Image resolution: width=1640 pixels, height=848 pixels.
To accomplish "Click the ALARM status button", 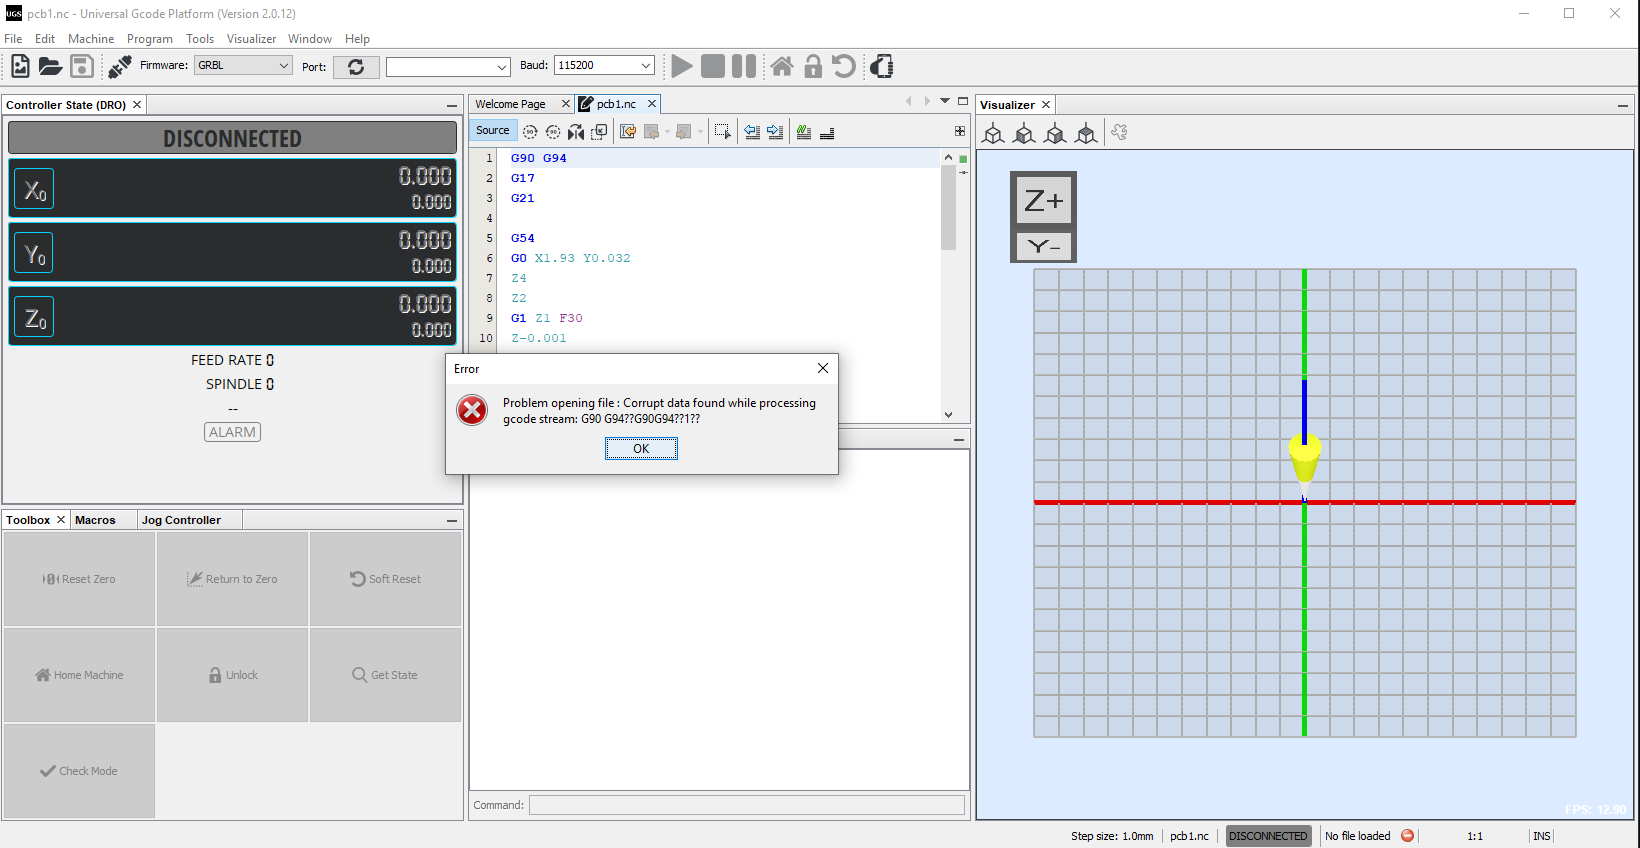I will tap(232, 432).
